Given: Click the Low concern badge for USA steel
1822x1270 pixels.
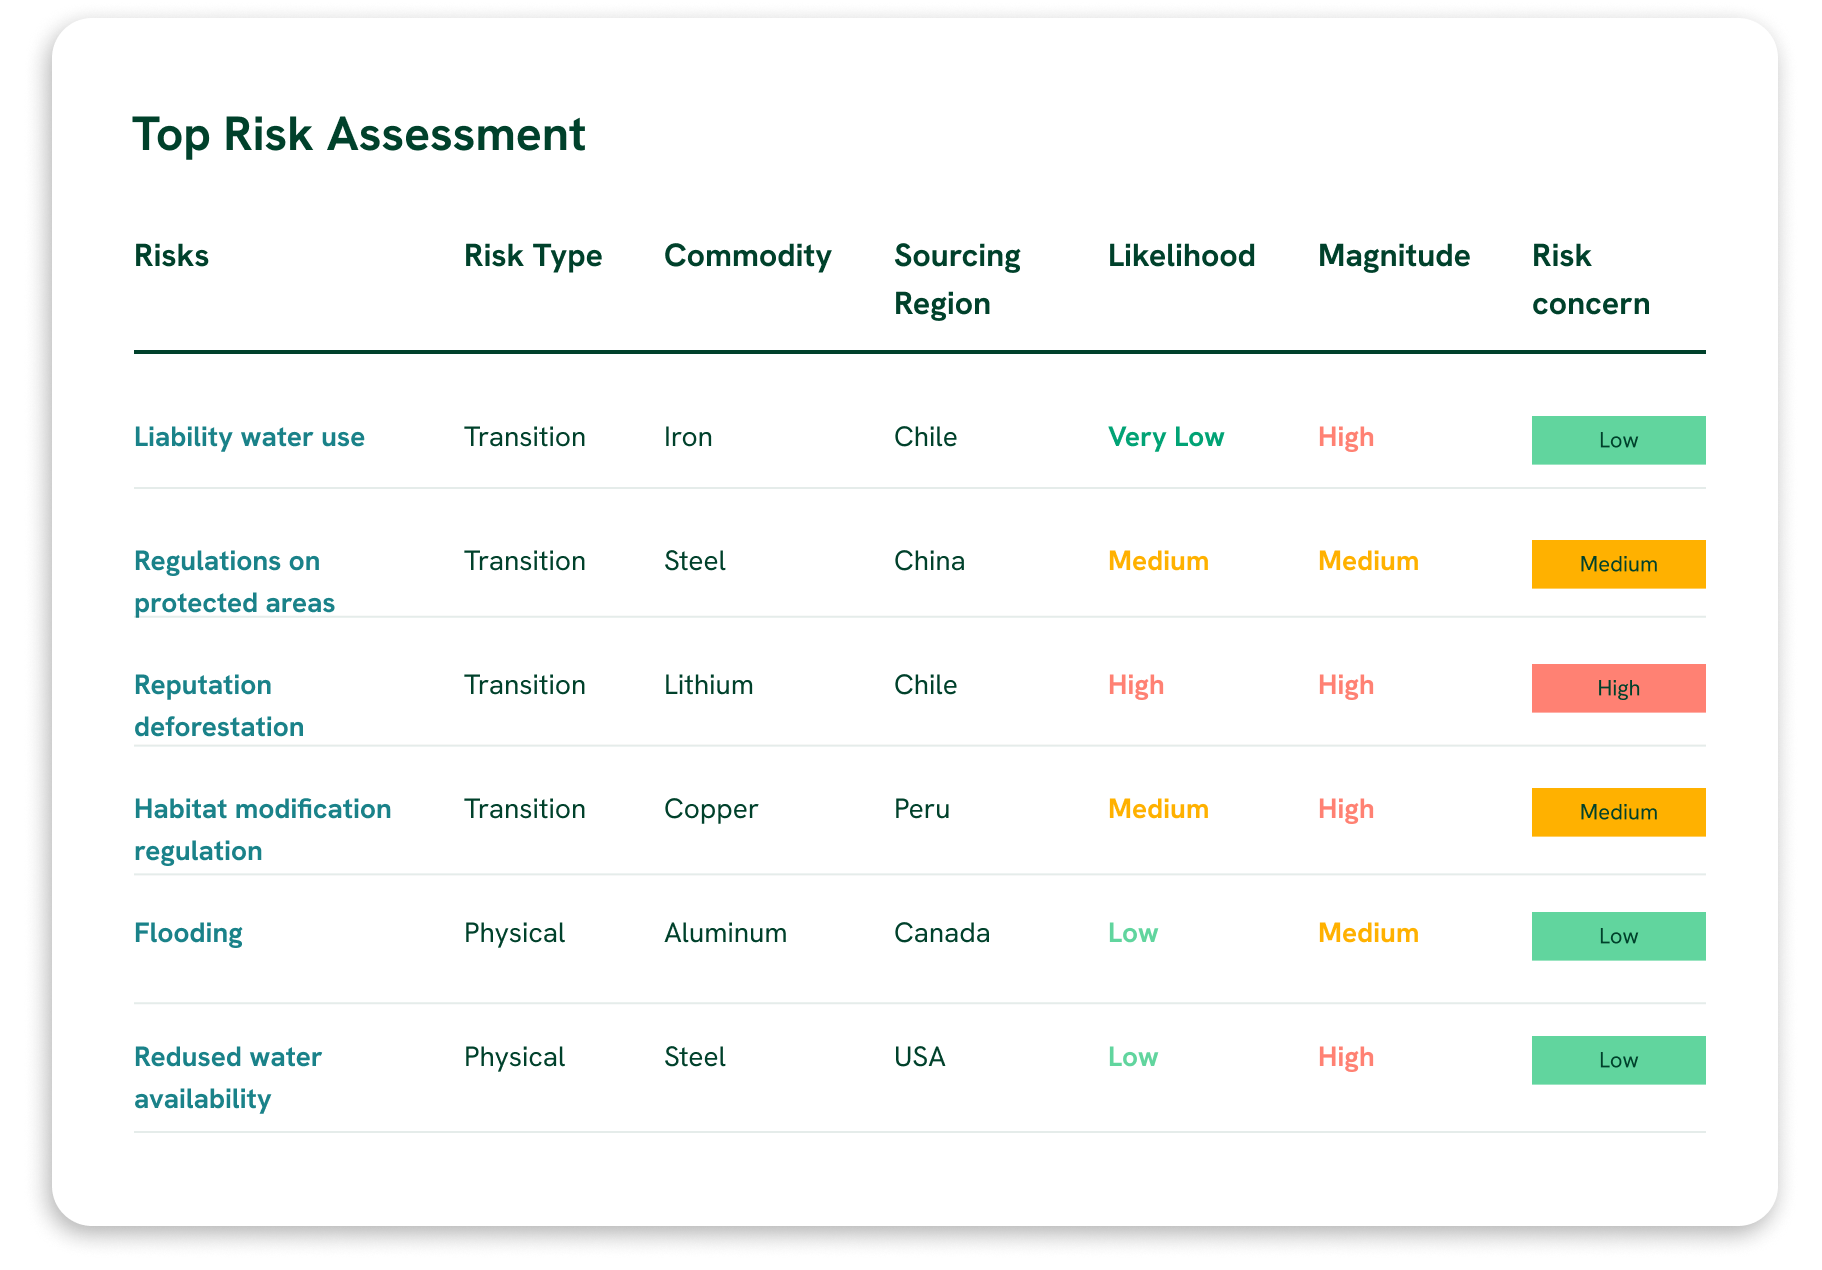Looking at the screenshot, I should click(x=1617, y=1060).
